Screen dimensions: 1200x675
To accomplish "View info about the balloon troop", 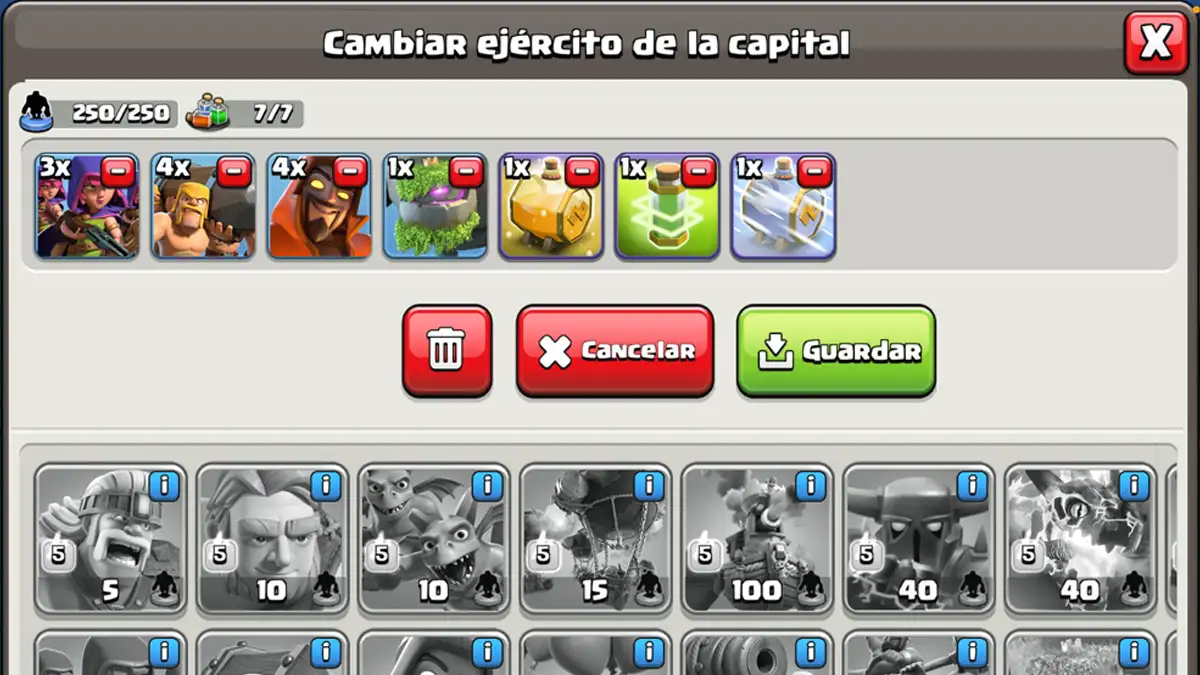I will [650, 486].
